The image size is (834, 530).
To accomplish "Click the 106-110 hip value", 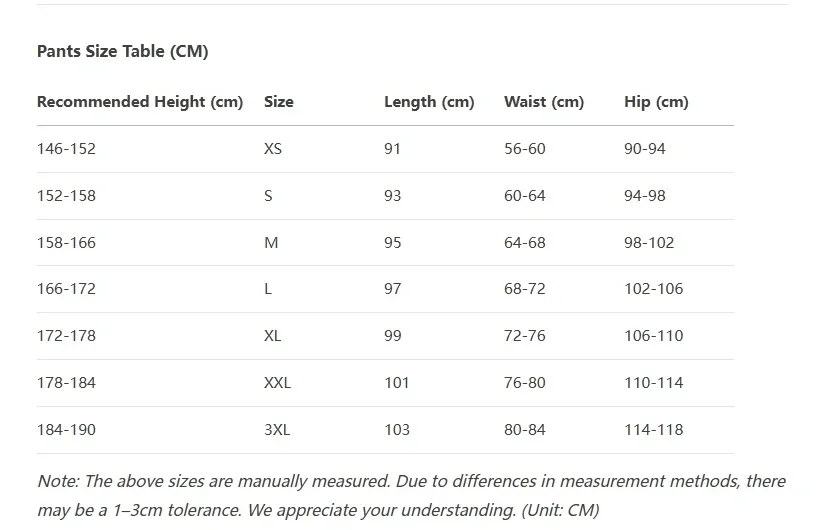I will (654, 336).
